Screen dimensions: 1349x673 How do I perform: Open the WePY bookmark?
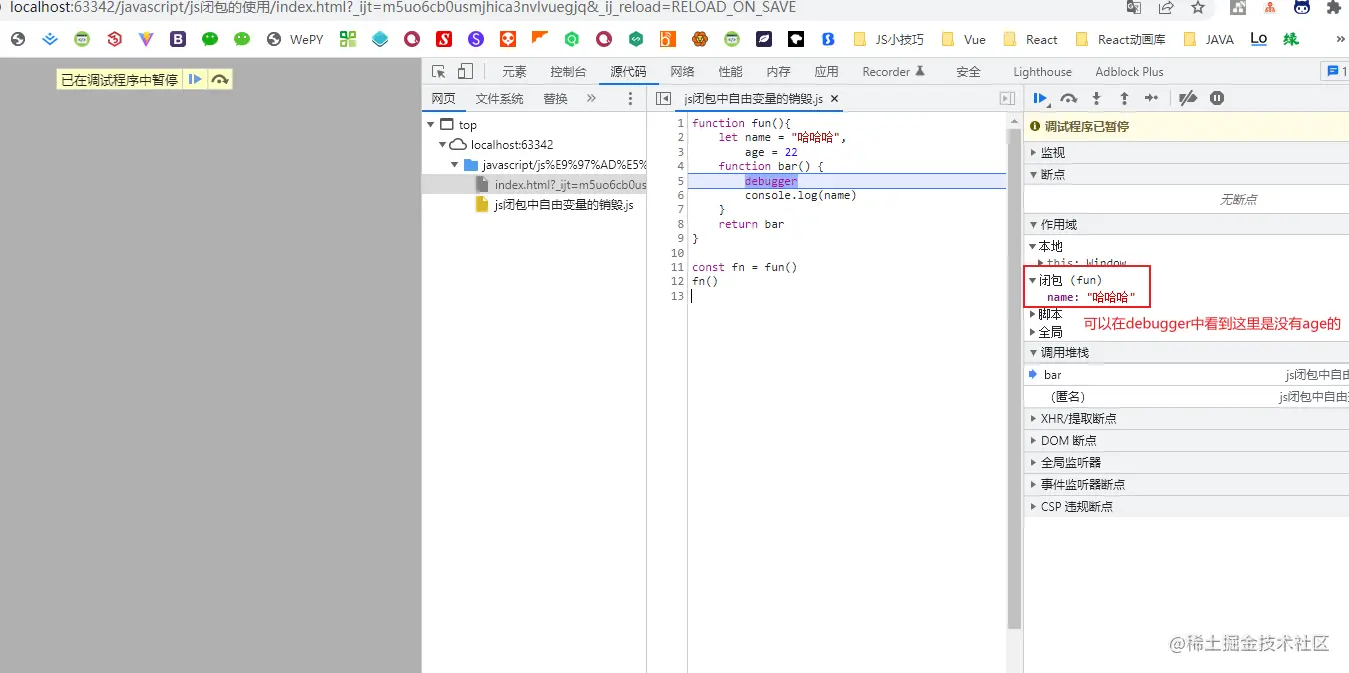pos(295,40)
